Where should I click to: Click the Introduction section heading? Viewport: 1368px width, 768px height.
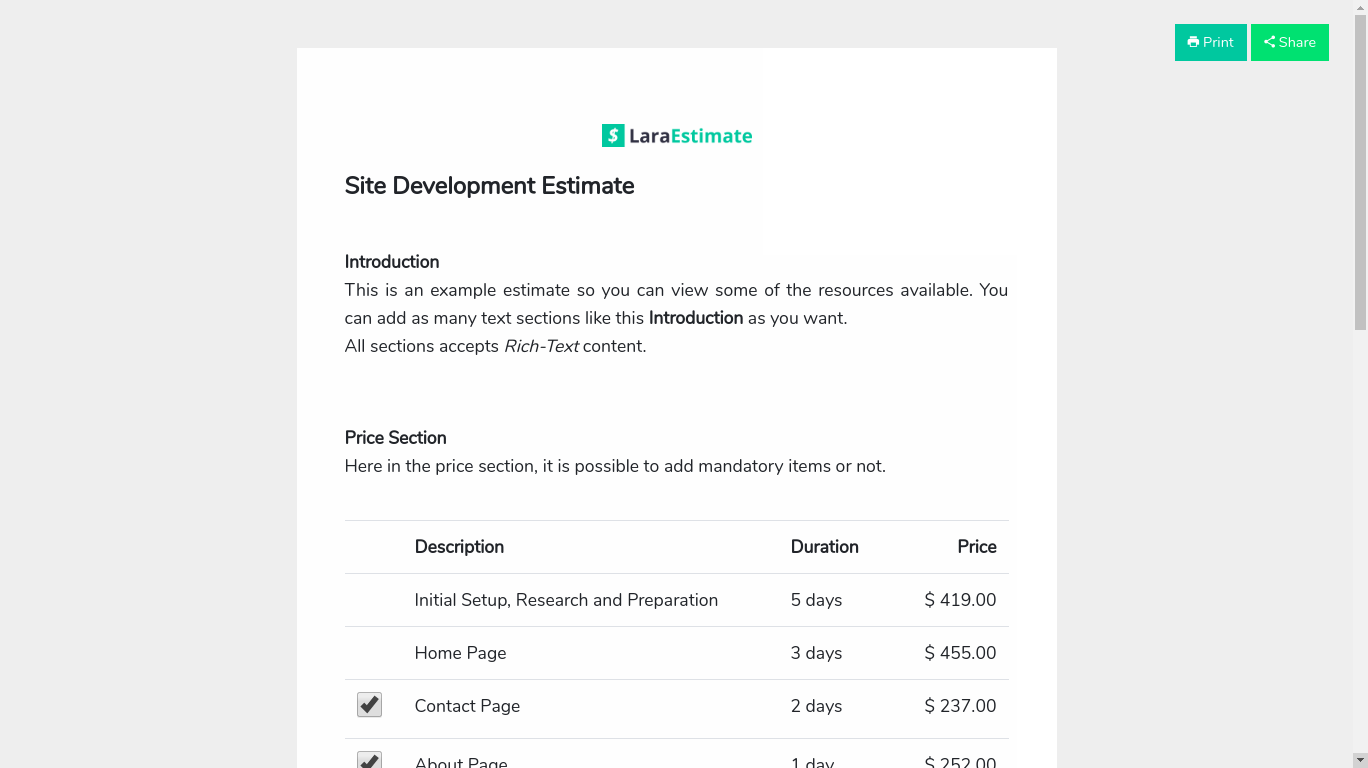[x=391, y=262]
